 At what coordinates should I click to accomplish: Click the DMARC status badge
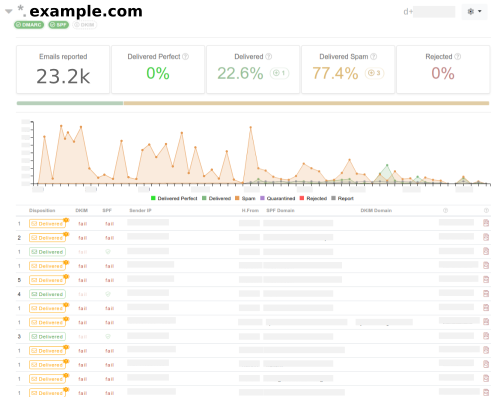29,25
